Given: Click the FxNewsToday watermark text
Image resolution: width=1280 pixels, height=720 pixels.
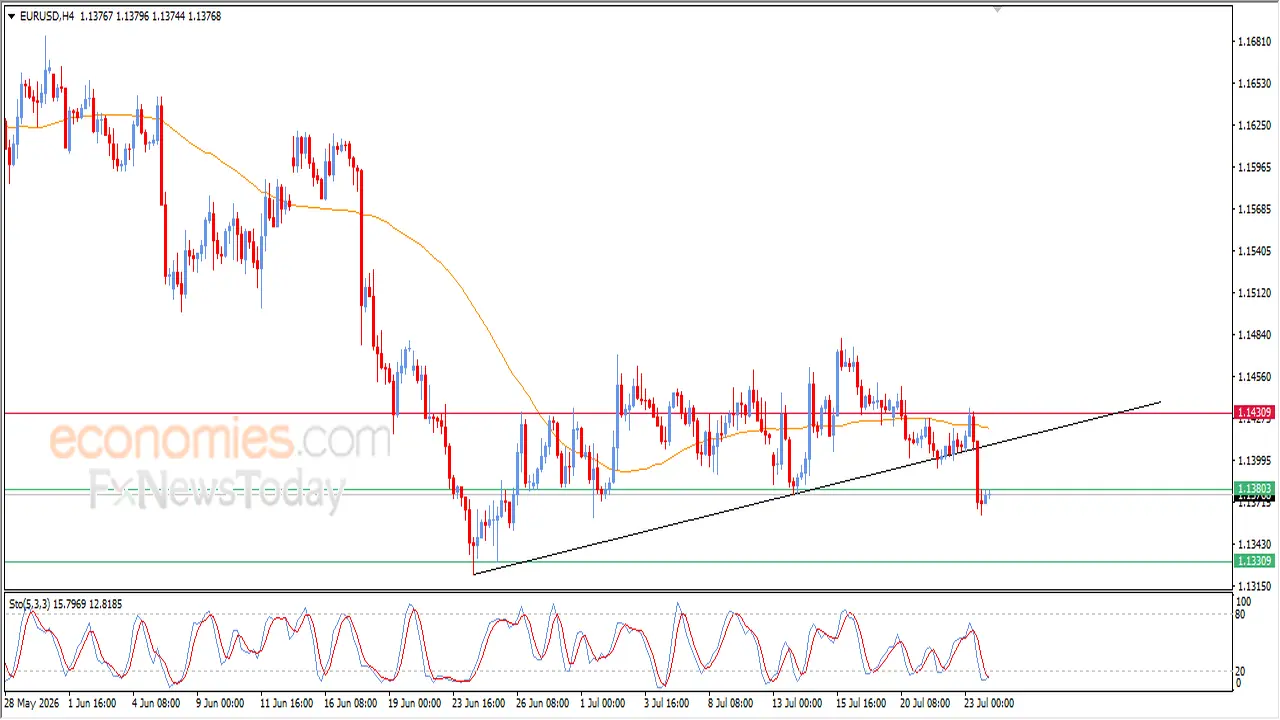Looking at the screenshot, I should coord(216,492).
